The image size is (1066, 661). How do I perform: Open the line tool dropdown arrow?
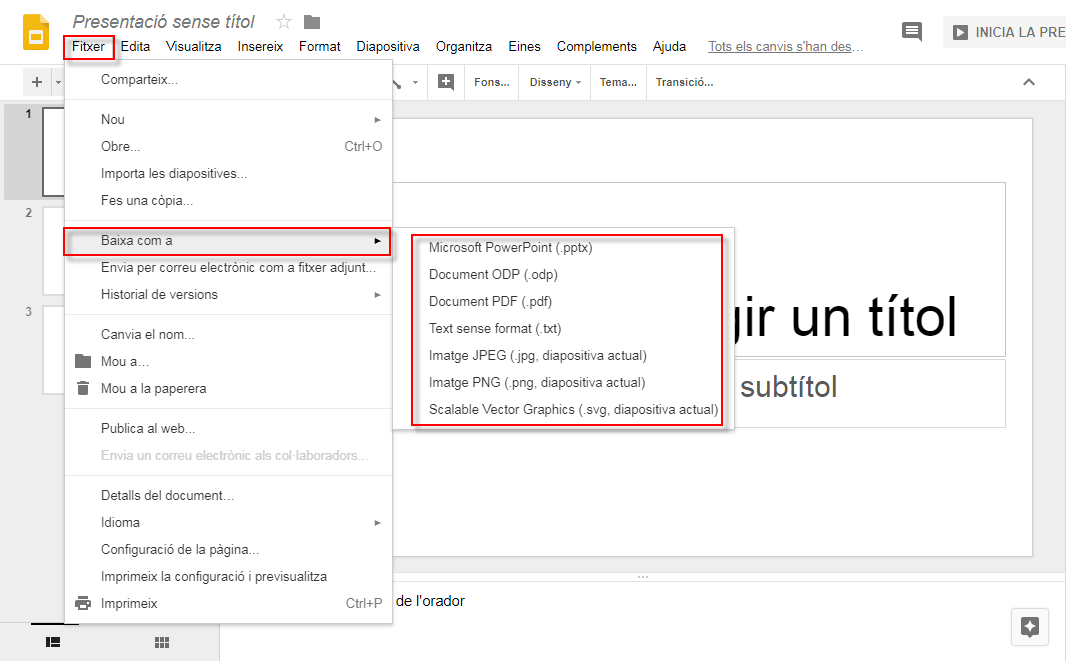(x=415, y=82)
